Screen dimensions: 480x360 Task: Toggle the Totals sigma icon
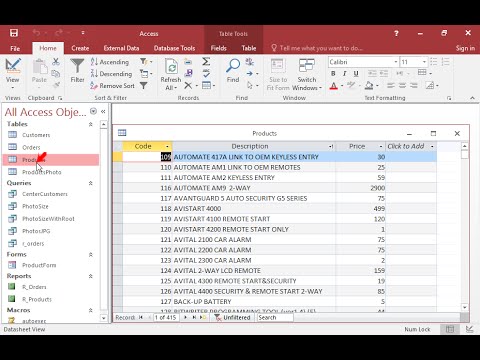point(206,62)
